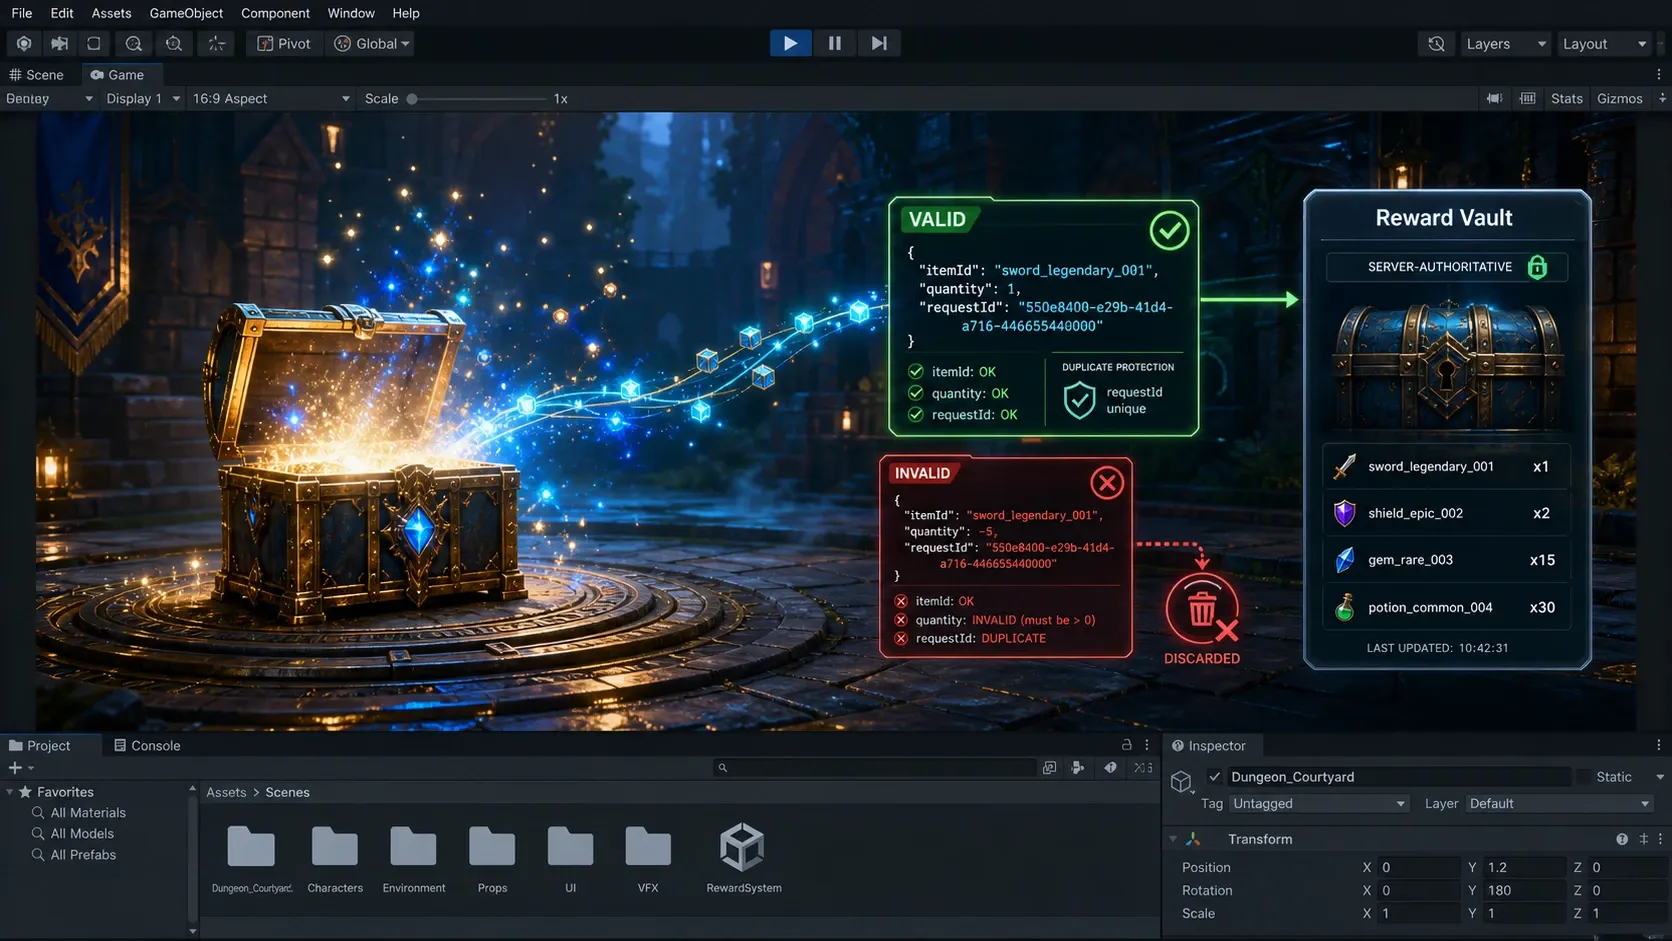Toggle hidden packages visibility icon

pos(1143,768)
